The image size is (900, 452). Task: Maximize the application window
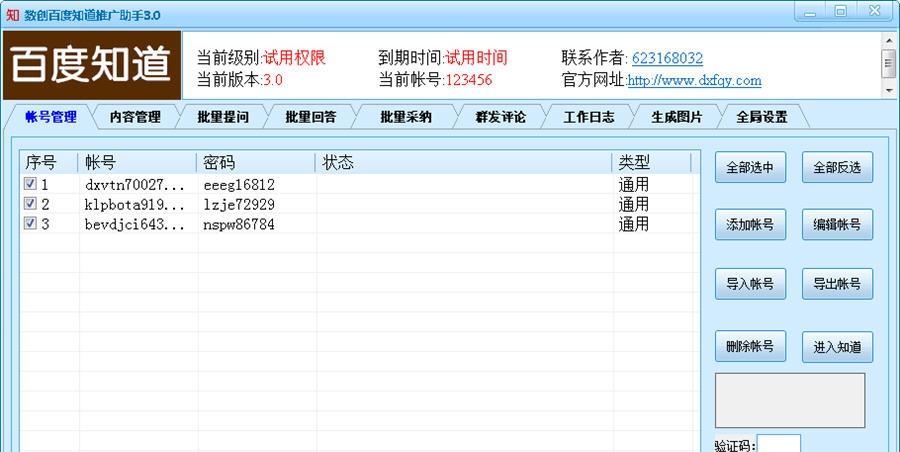click(x=840, y=11)
